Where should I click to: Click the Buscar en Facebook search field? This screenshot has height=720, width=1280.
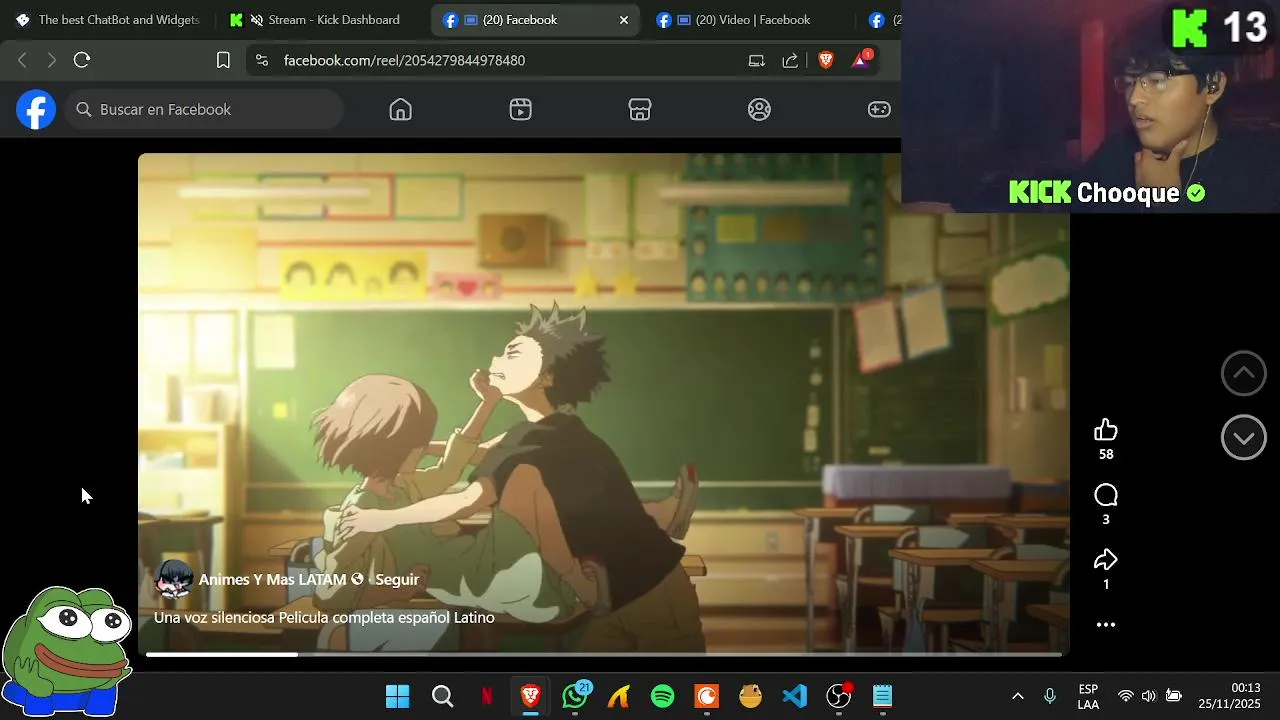pos(205,109)
